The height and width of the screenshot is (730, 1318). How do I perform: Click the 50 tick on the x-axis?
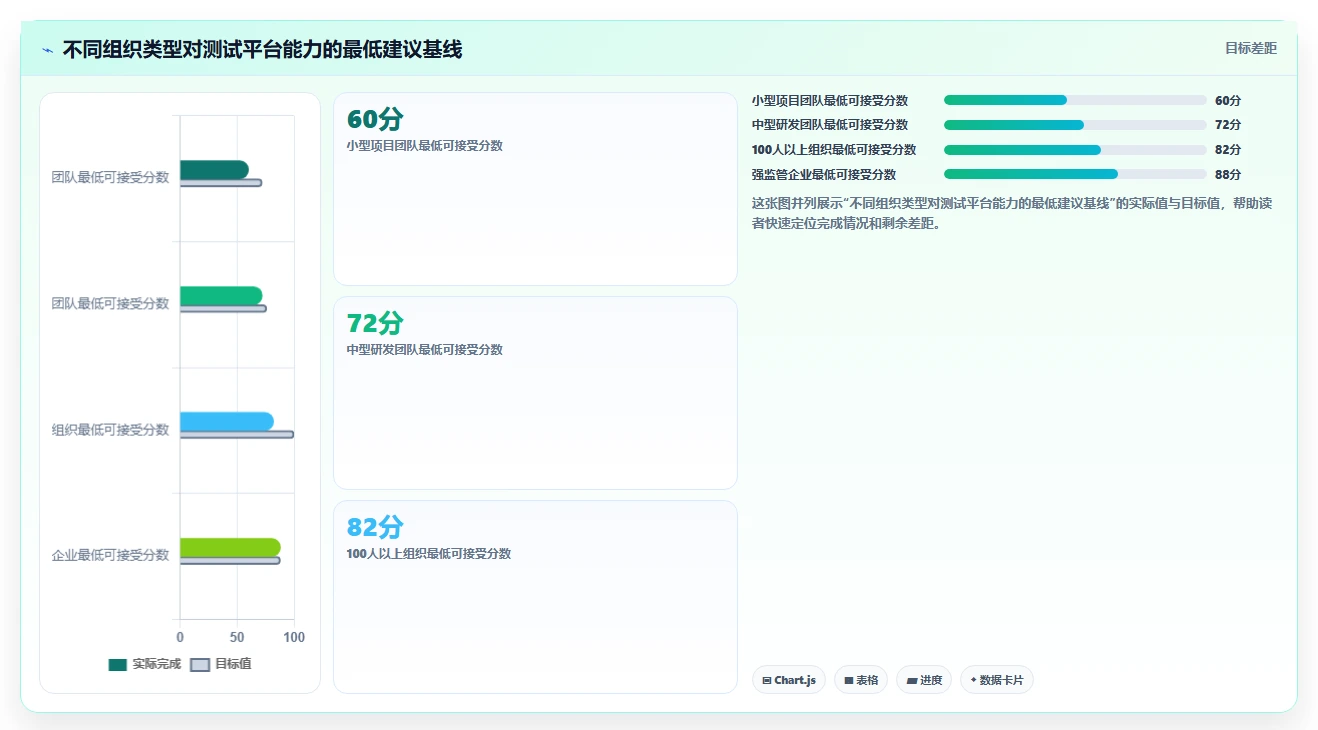point(237,637)
